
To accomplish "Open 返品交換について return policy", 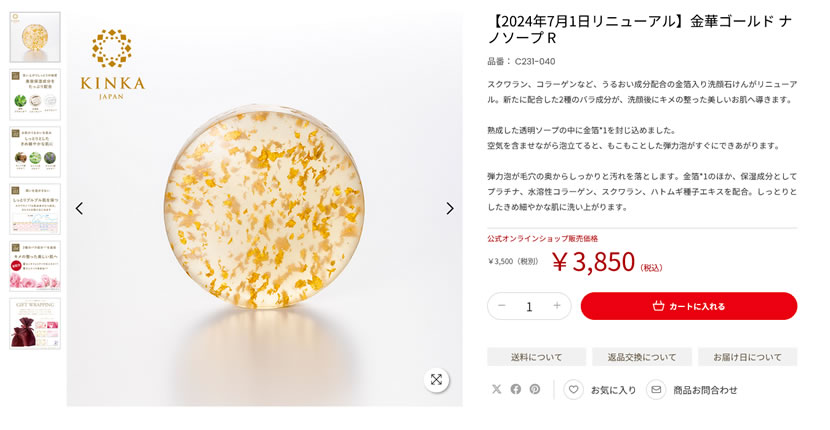I will coord(642,357).
